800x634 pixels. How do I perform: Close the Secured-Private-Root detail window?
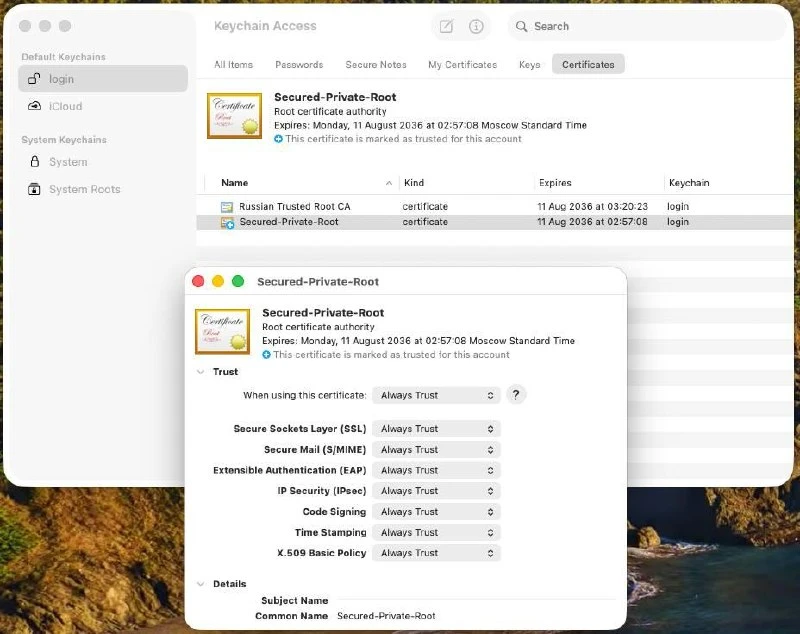pyautogui.click(x=198, y=281)
